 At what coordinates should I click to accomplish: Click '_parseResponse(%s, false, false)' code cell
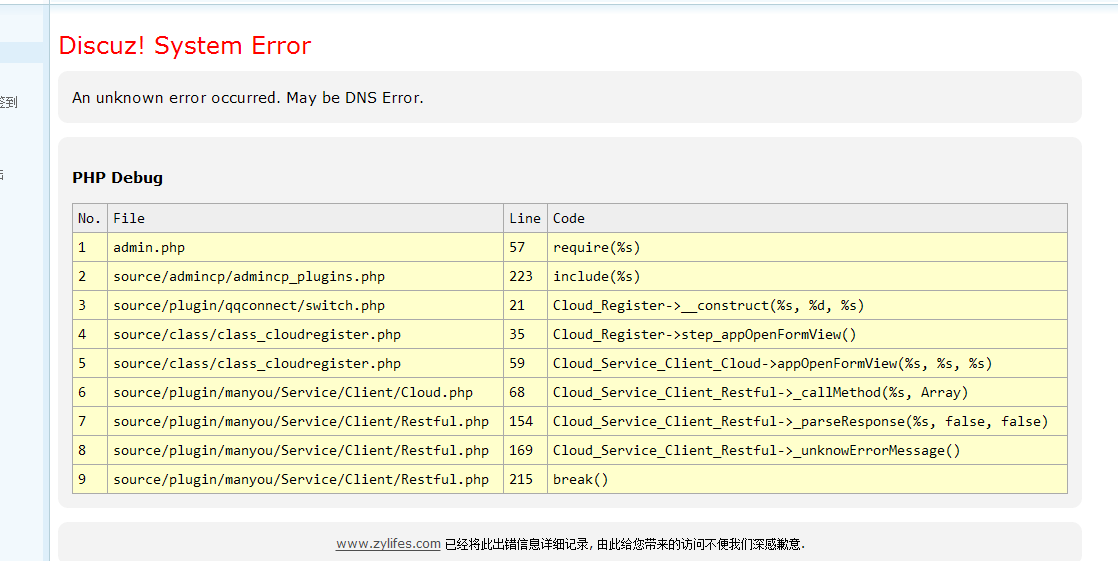[807, 421]
